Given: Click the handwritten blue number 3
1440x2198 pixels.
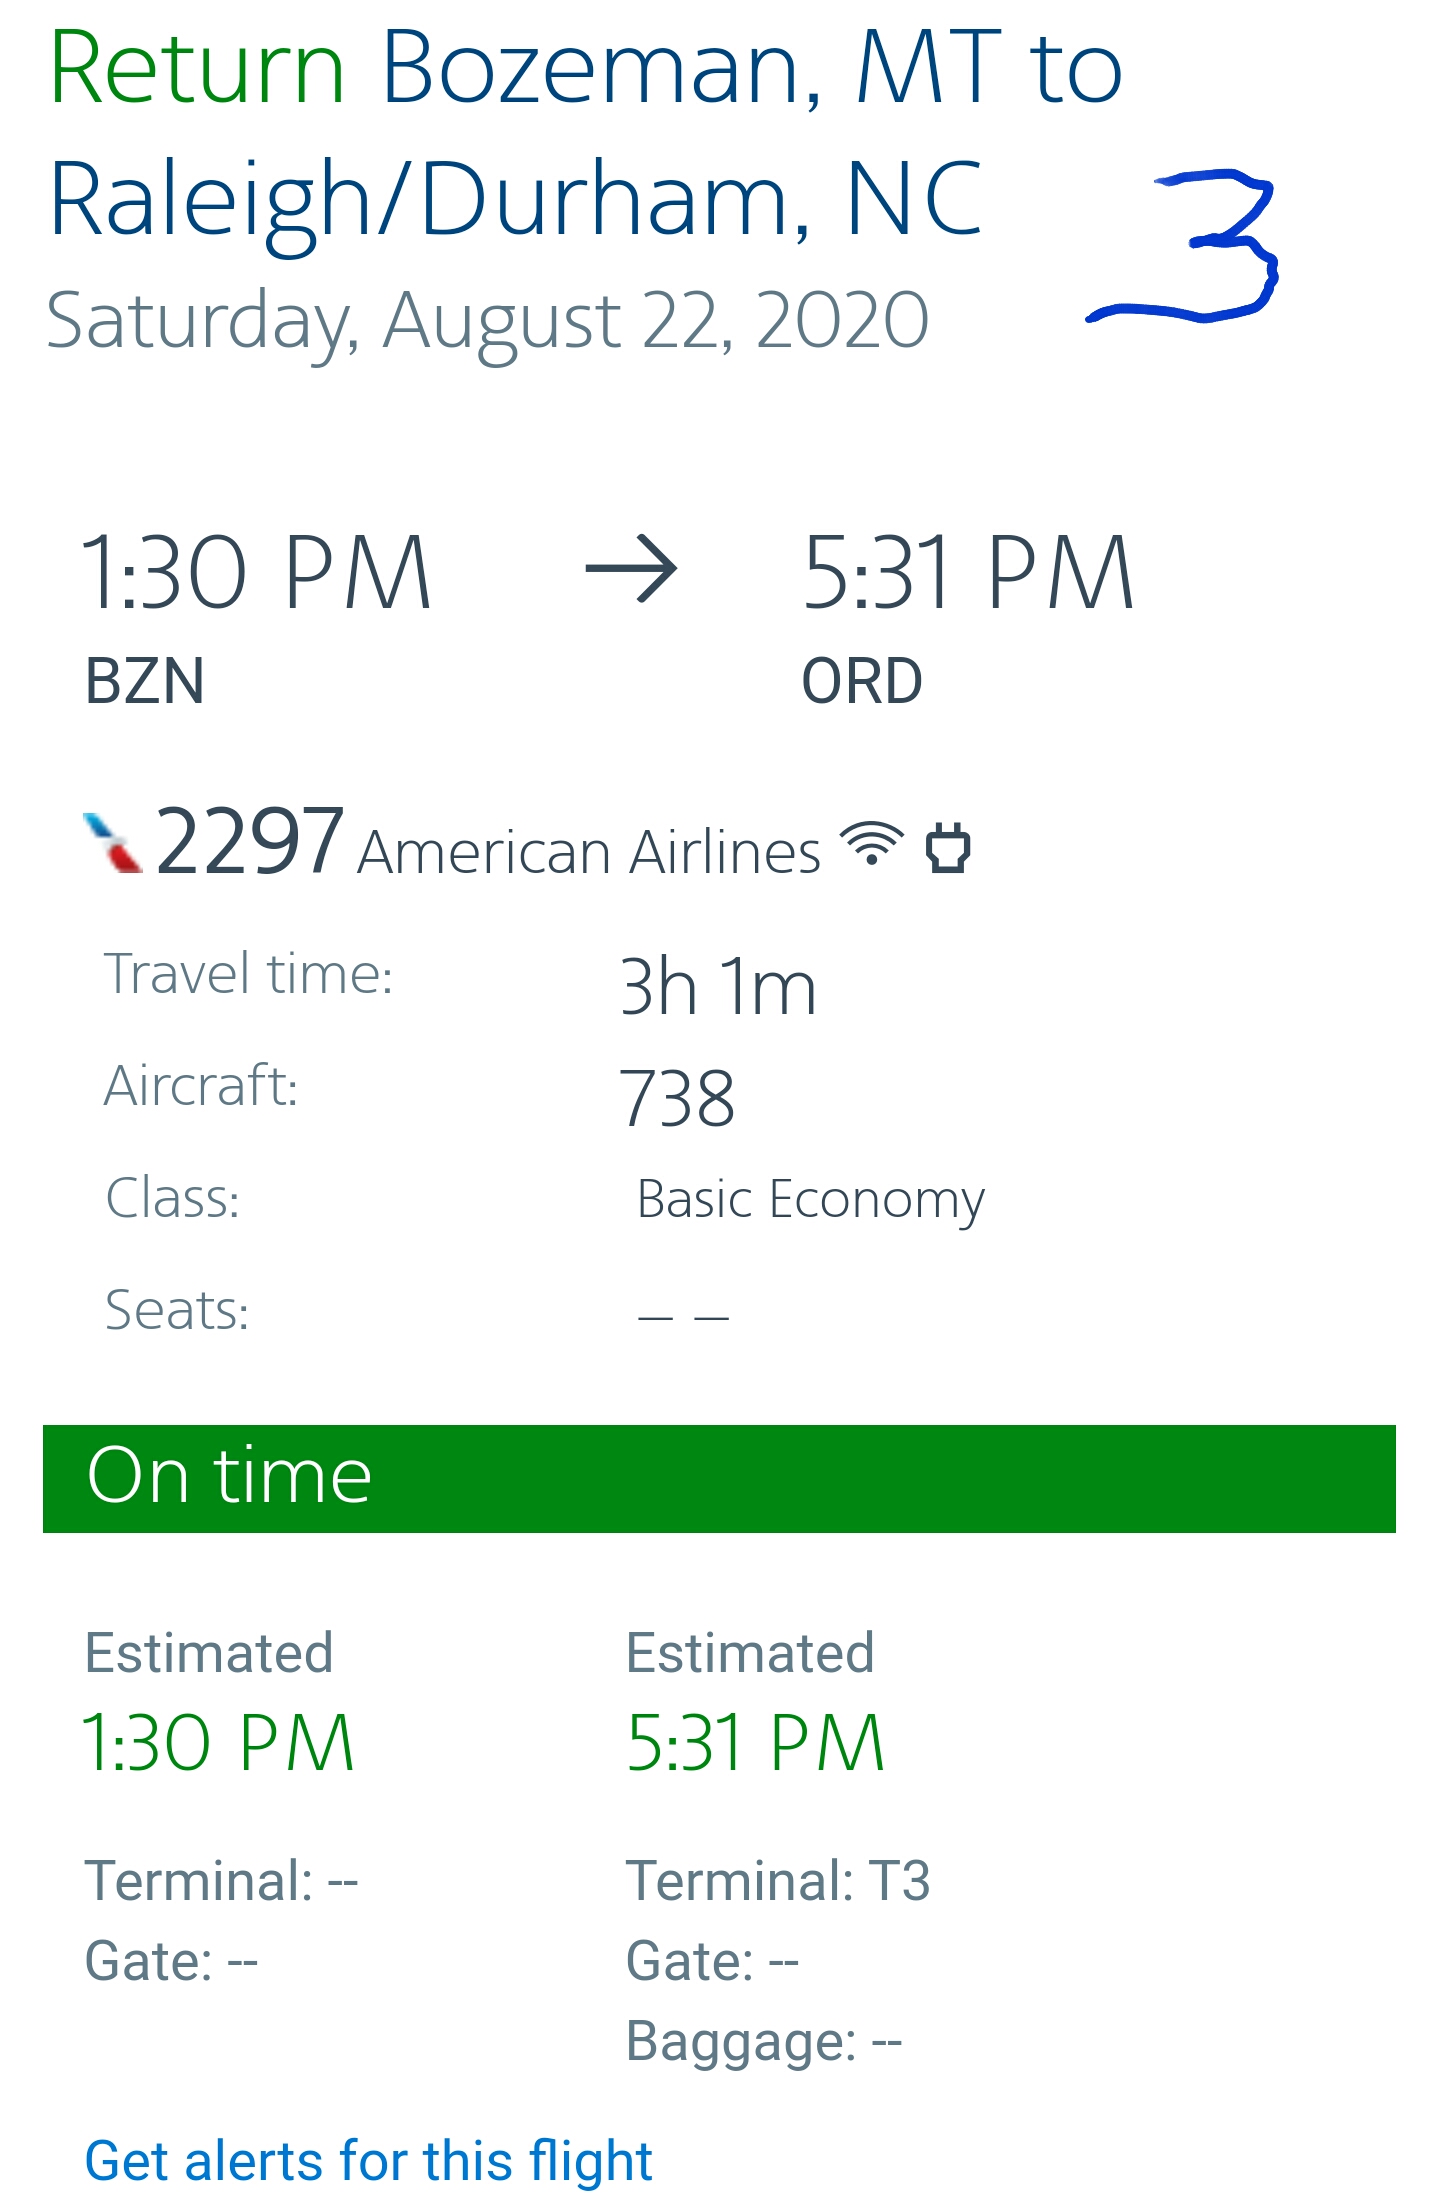Looking at the screenshot, I should (1190, 246).
